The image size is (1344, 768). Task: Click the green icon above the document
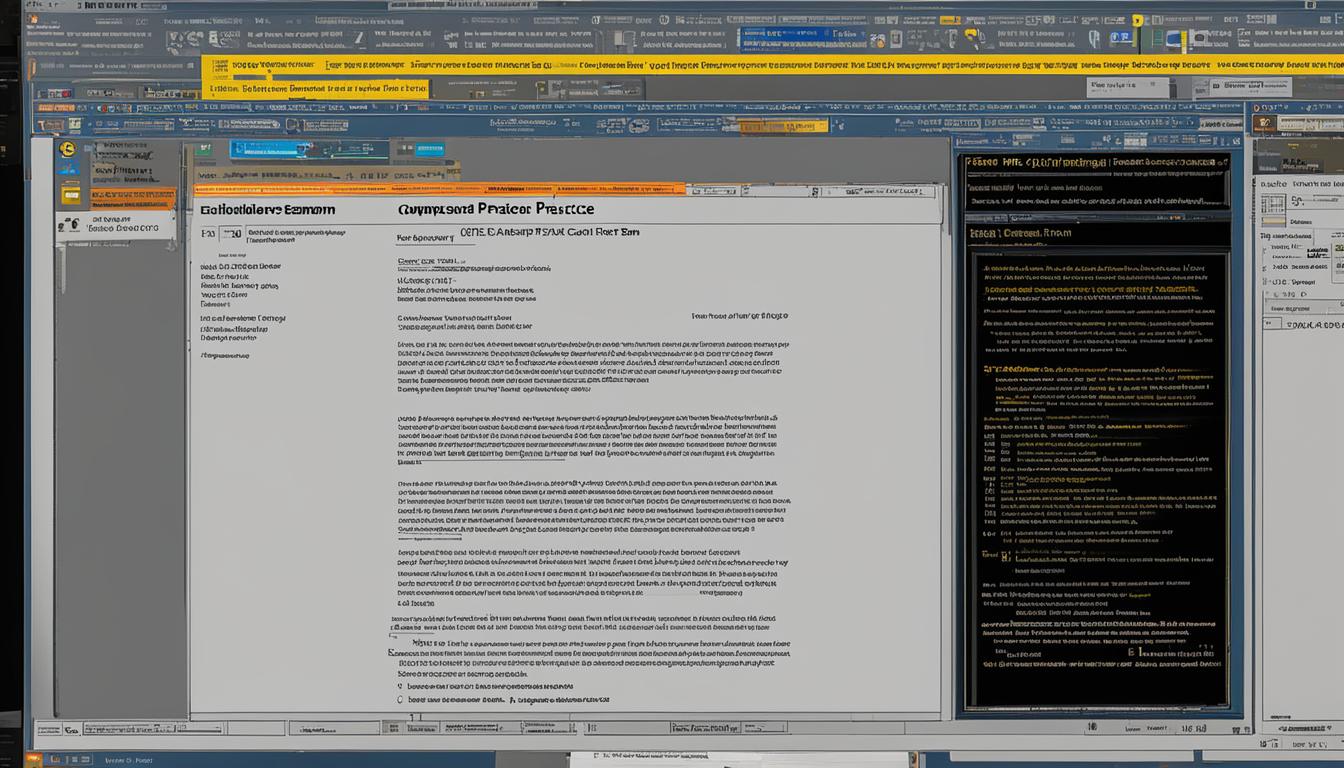[x=204, y=148]
